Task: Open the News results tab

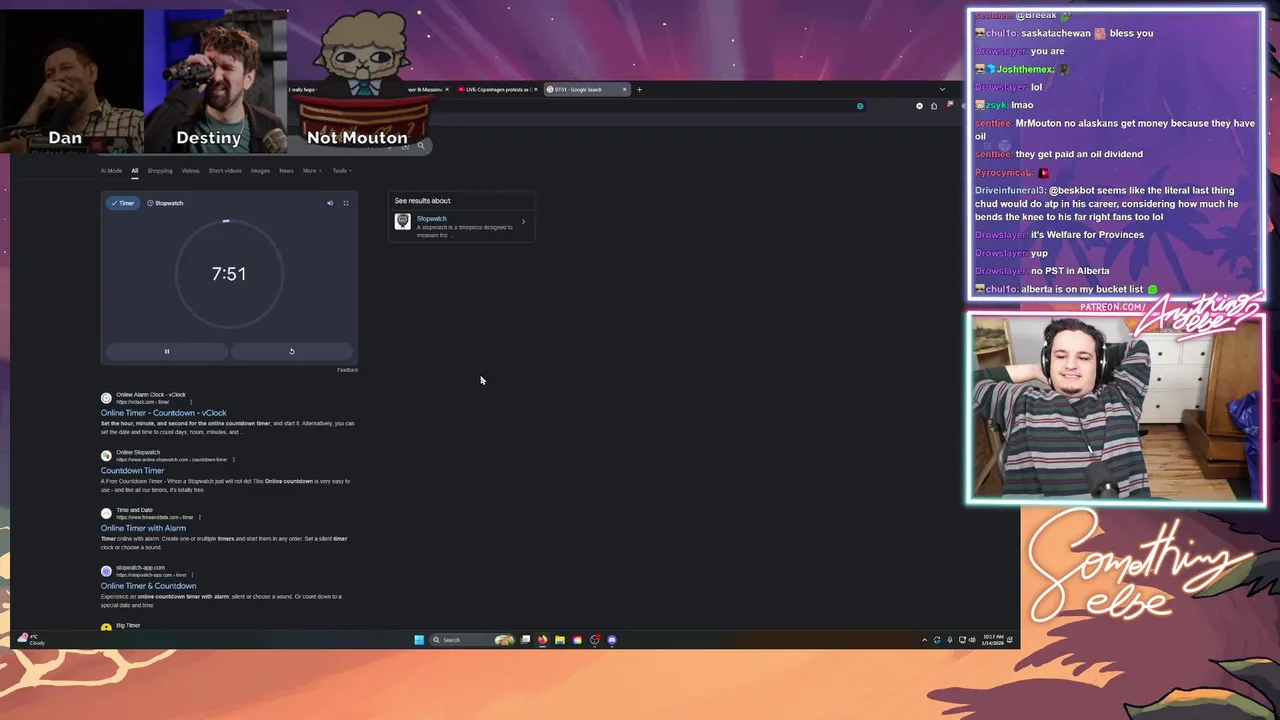Action: [x=286, y=171]
